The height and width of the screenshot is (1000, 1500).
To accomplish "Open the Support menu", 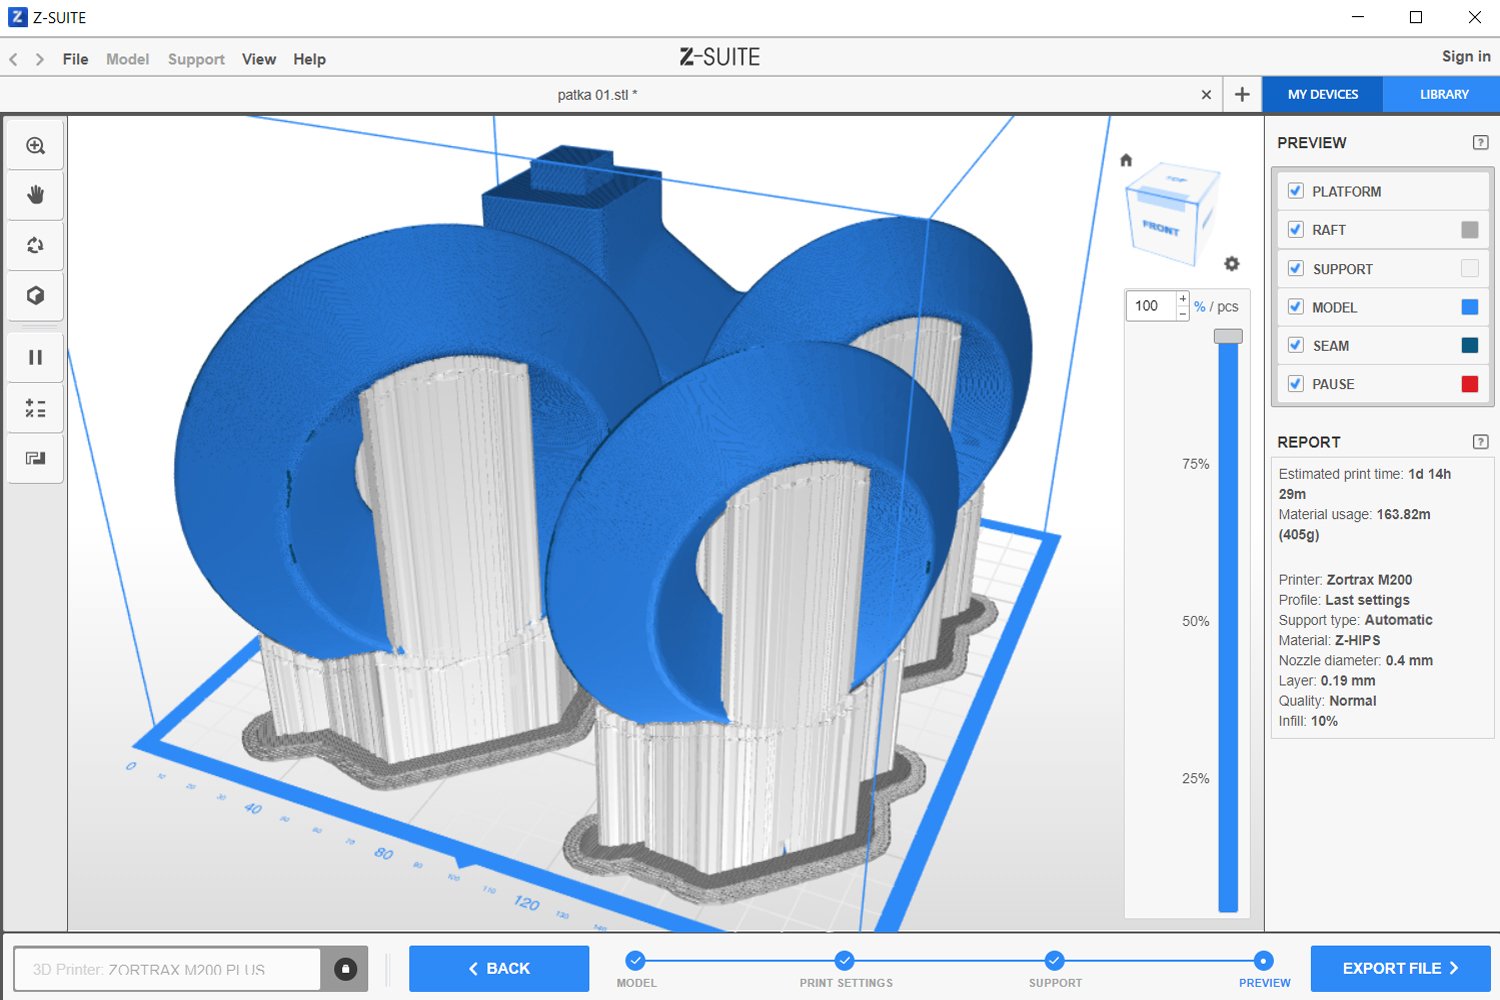I will tap(196, 59).
